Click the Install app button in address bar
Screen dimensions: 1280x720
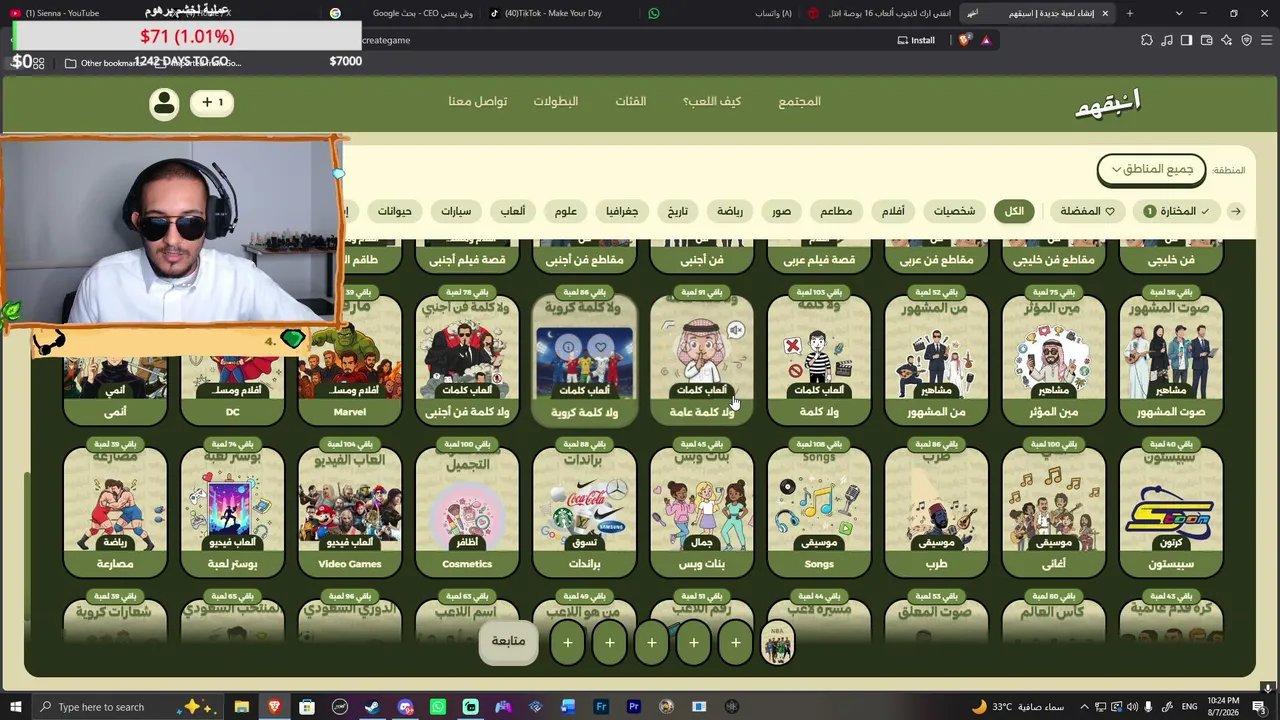point(916,40)
